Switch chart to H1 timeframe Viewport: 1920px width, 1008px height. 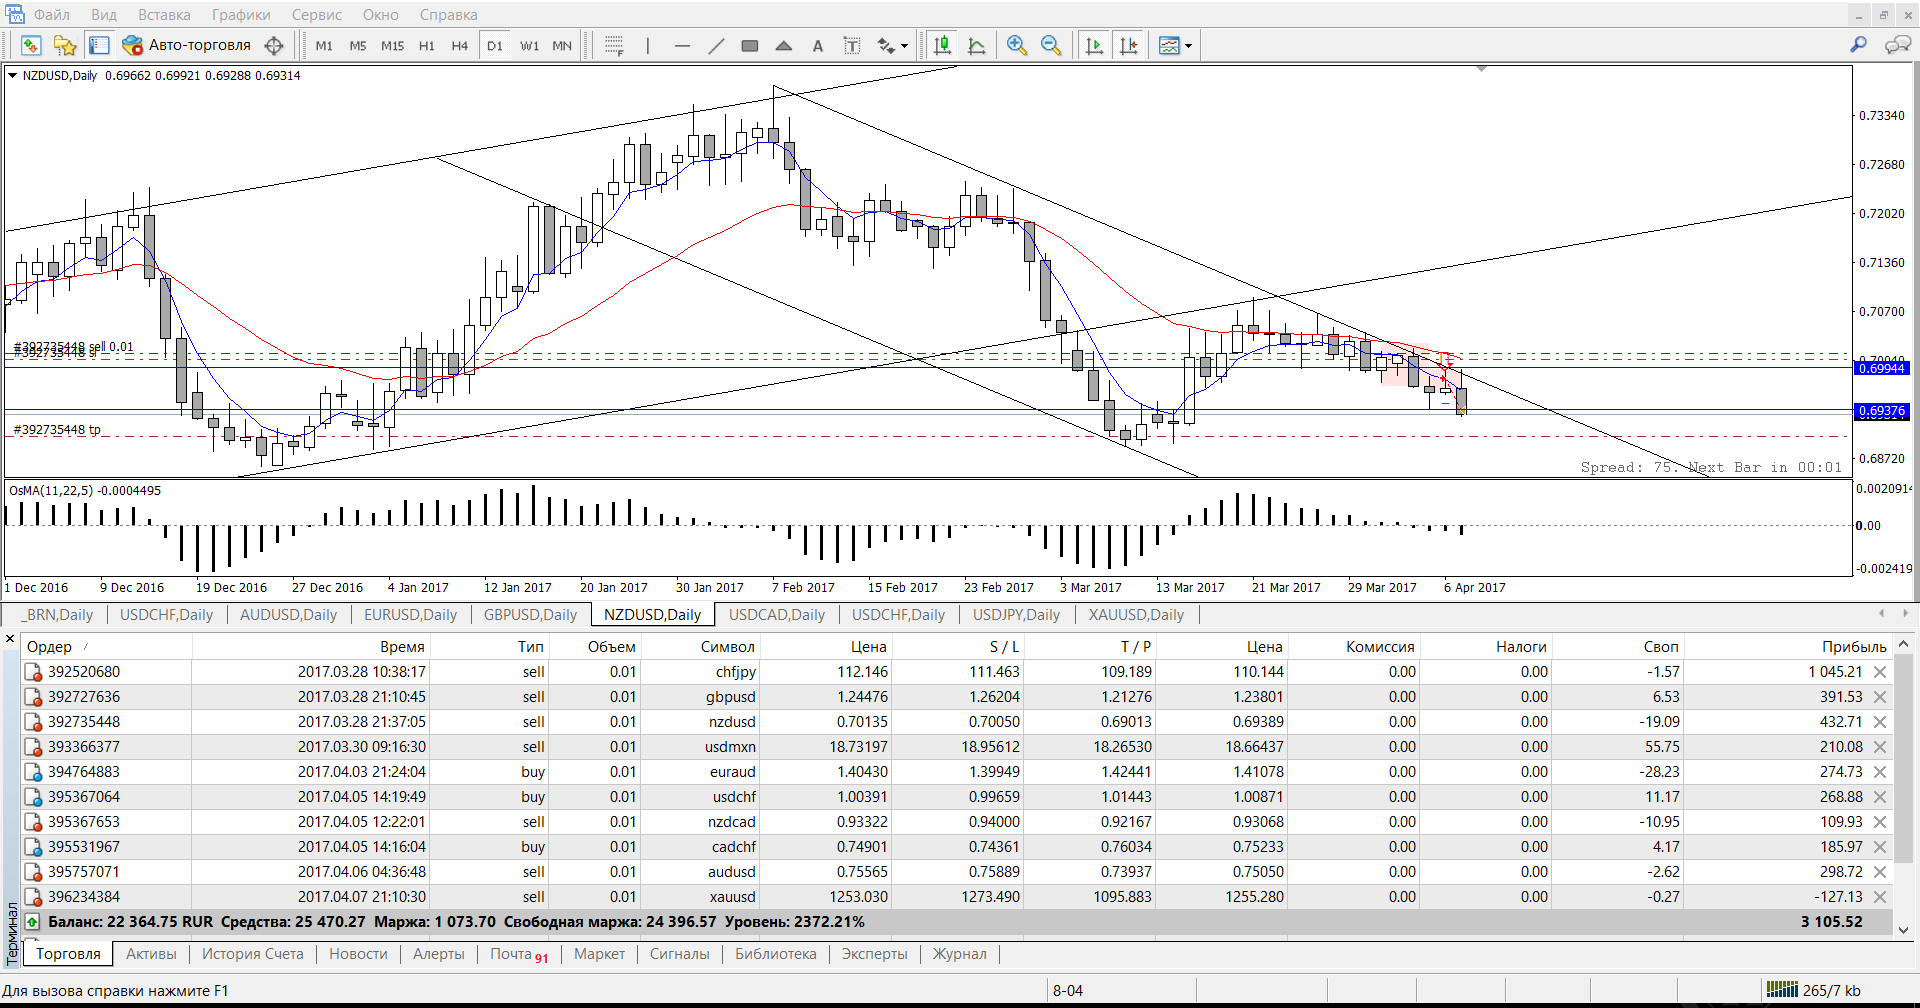(427, 45)
